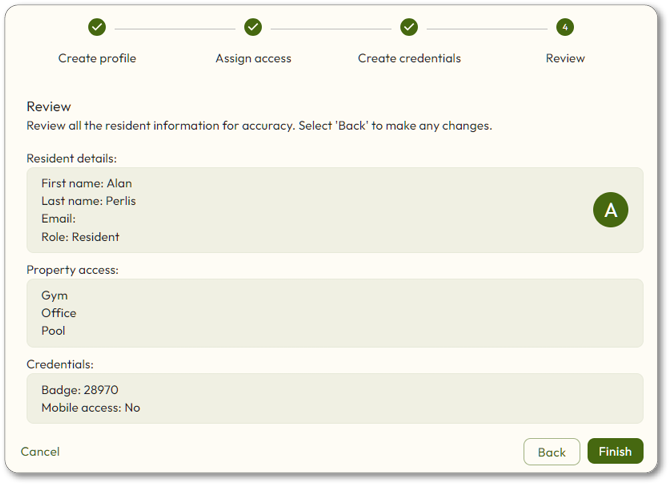Select the Review step label
670x485 pixels.
point(565,58)
